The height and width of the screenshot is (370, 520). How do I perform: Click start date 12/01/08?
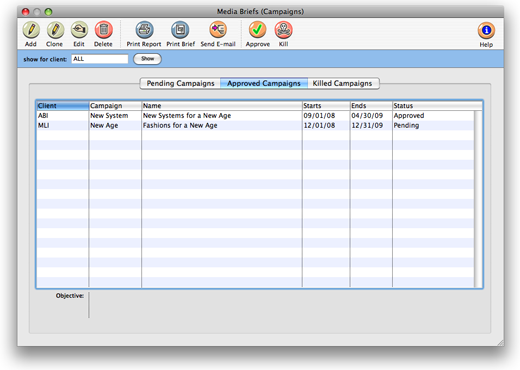[x=319, y=125]
